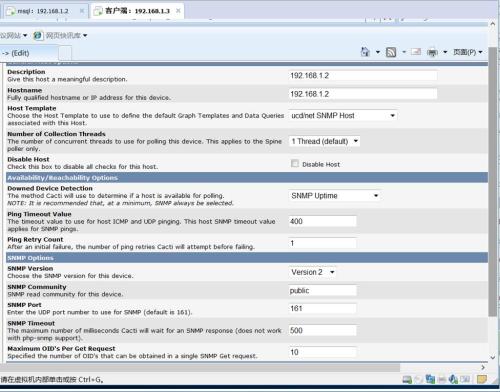Open the 页面(P) menu
This screenshot has width=500, height=392.
pos(468,52)
